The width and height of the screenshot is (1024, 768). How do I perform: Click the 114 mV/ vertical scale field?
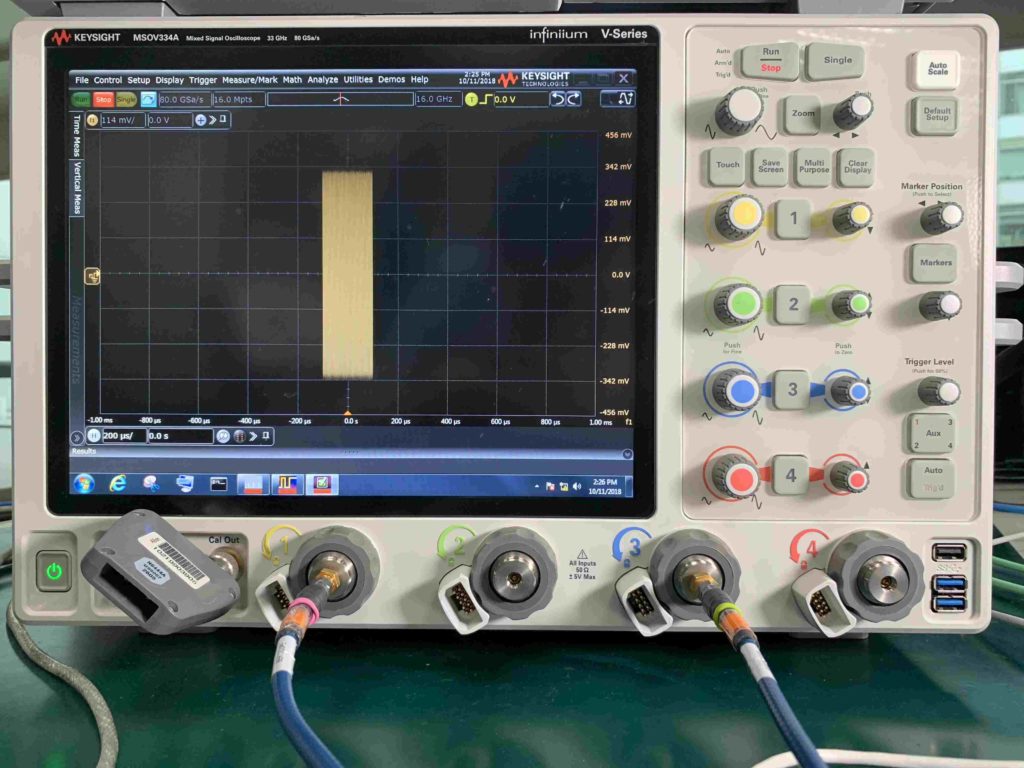[121, 120]
